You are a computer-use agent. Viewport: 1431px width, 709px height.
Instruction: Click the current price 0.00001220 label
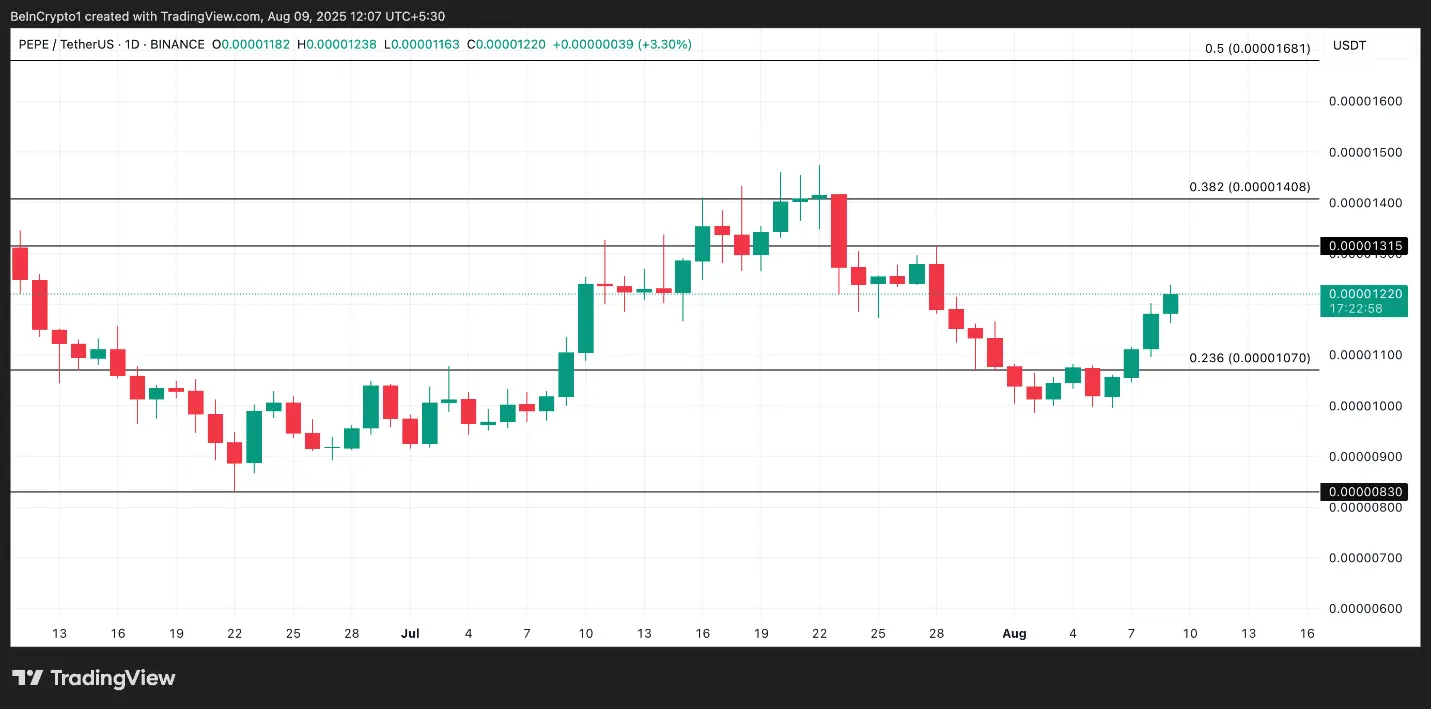(1364, 293)
